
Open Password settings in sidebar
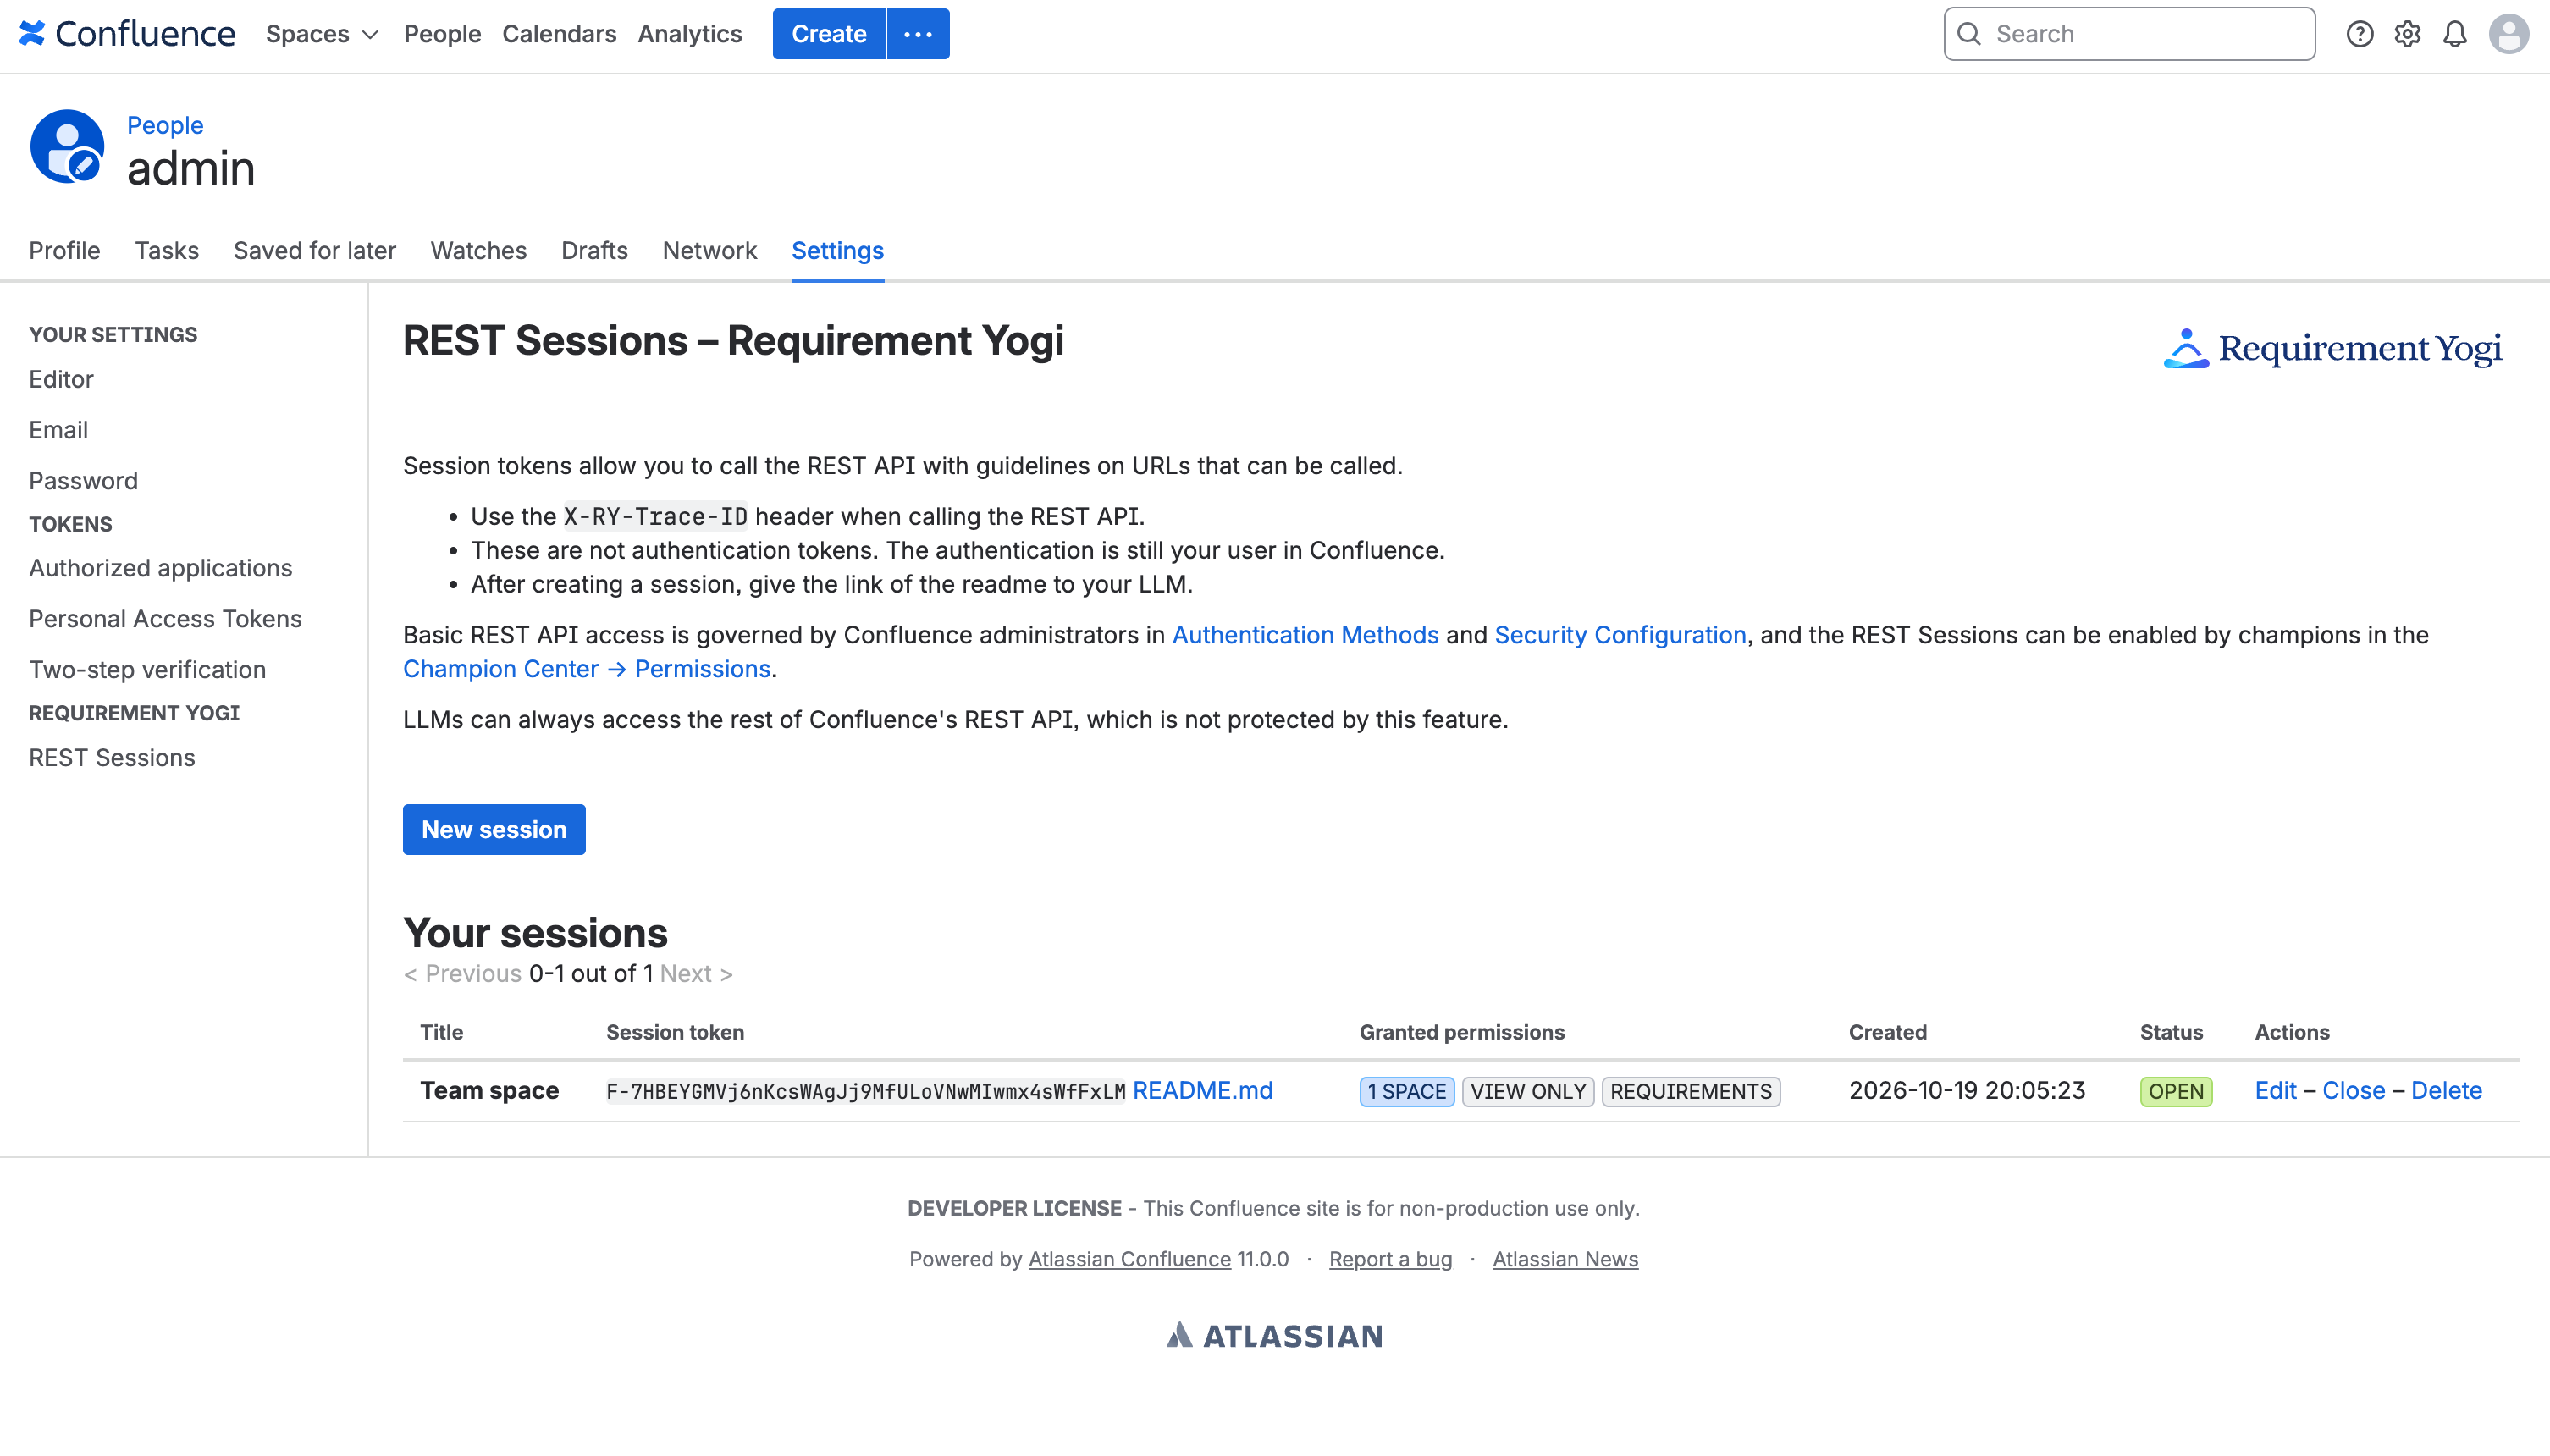coord(84,481)
